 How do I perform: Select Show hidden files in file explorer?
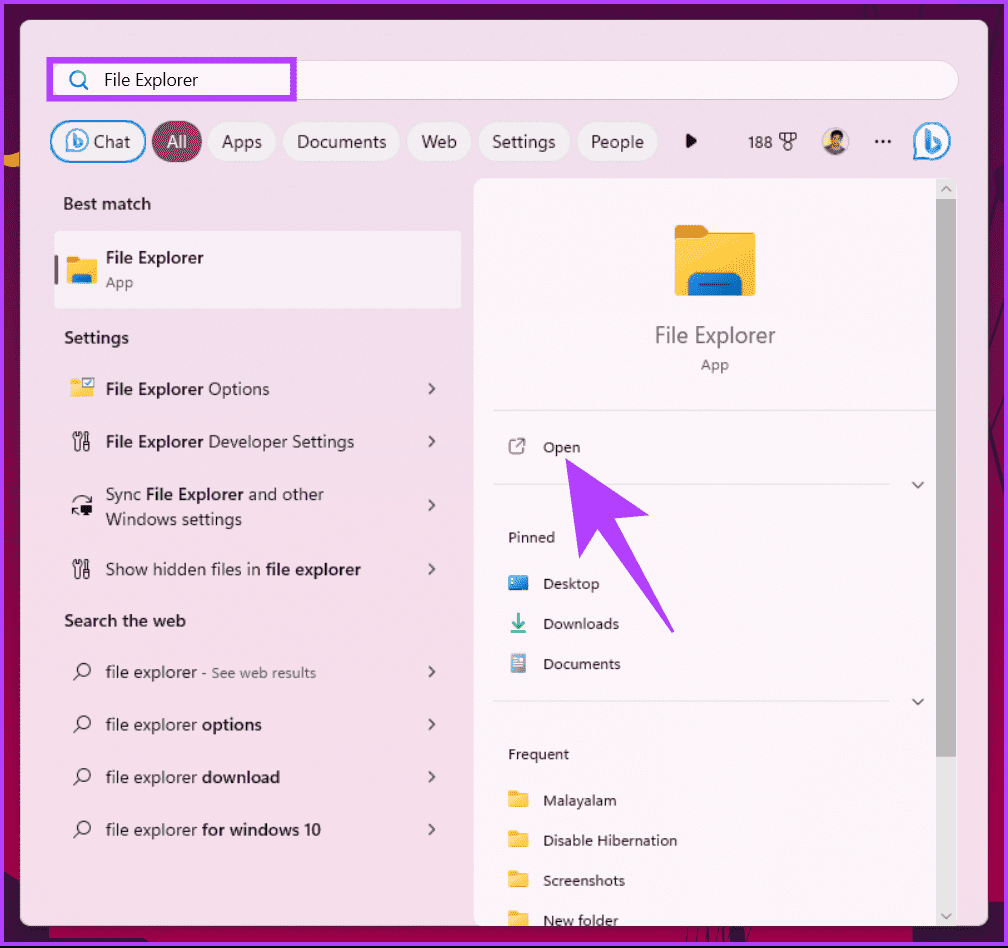233,569
